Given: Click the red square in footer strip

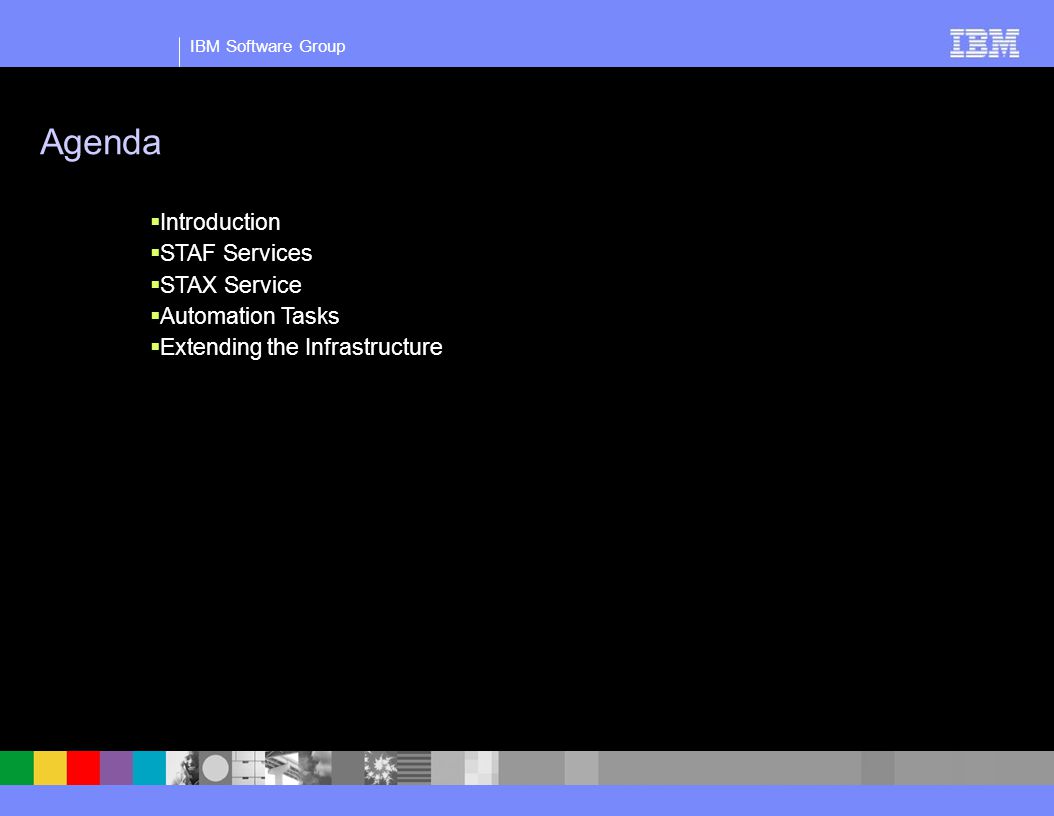Looking at the screenshot, I should click(83, 768).
